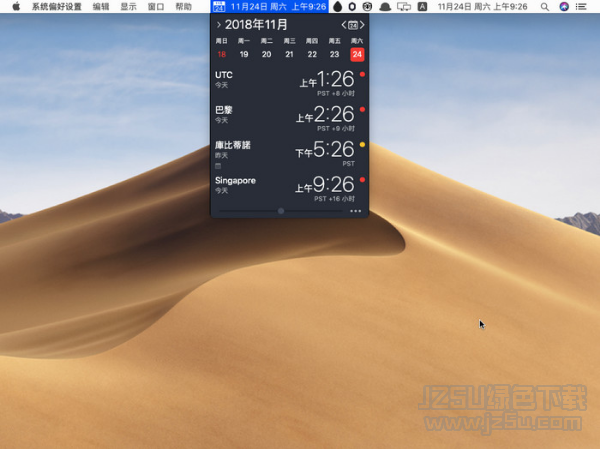Image resolution: width=600 pixels, height=449 pixels.
Task: Select date 19 in the week row
Action: (x=244, y=54)
